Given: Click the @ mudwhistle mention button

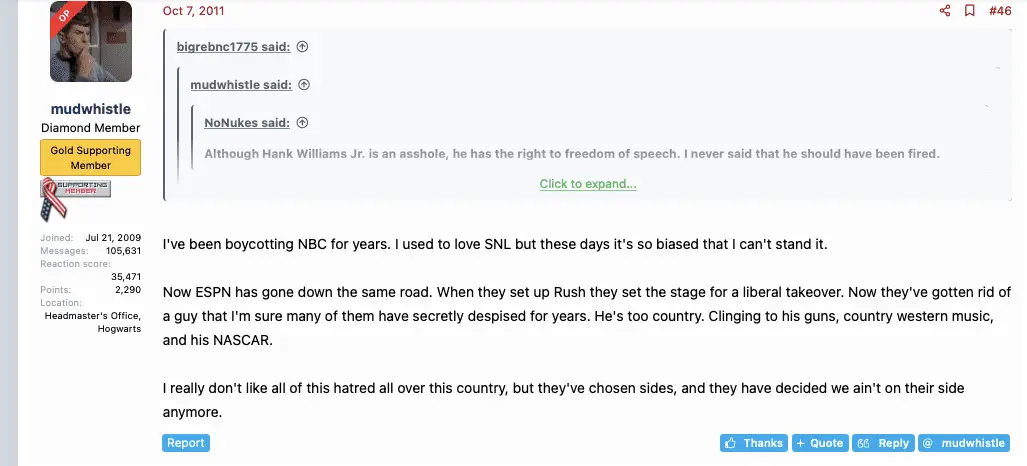Looking at the screenshot, I should point(963,443).
